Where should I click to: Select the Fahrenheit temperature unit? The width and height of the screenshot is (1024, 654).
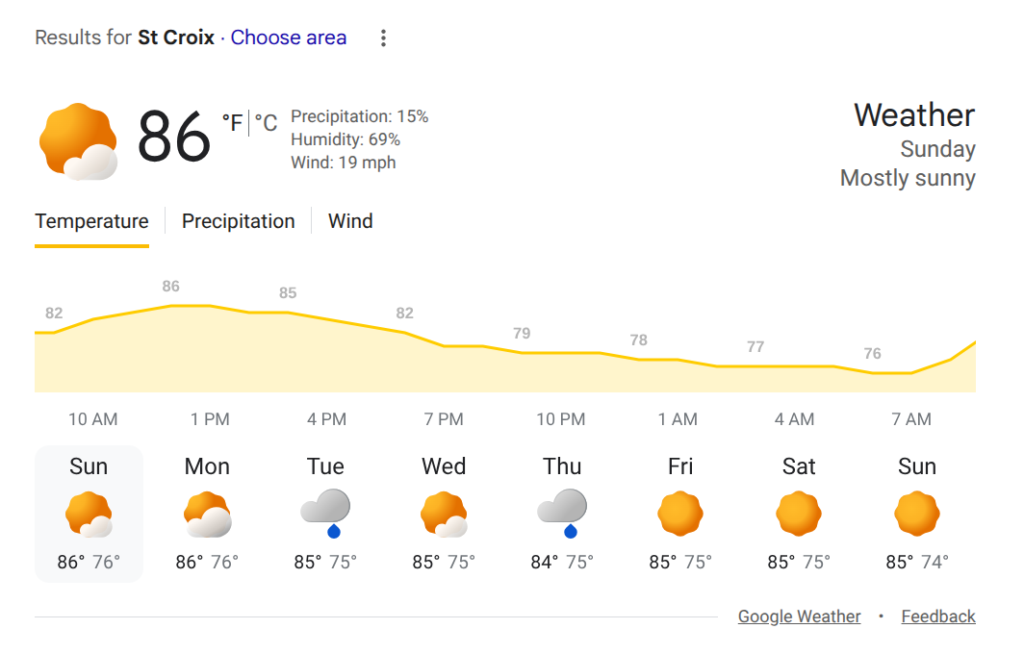tap(232, 123)
